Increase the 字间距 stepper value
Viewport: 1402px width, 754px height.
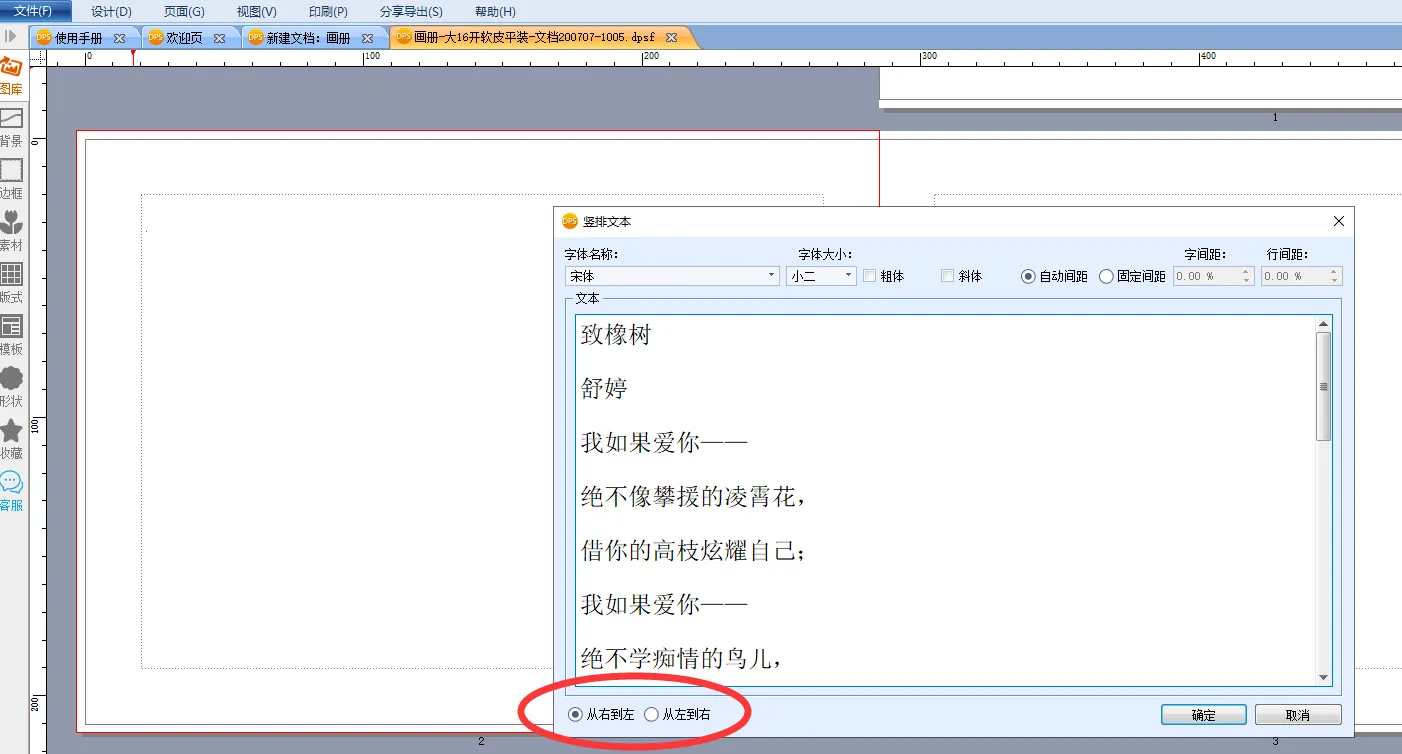1246,271
